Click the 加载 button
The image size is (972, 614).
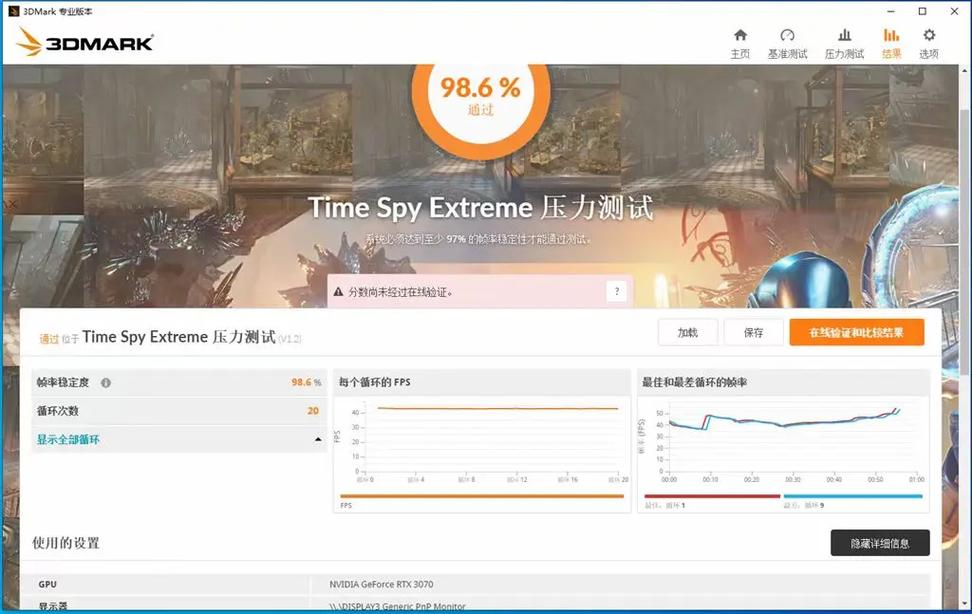[x=687, y=332]
